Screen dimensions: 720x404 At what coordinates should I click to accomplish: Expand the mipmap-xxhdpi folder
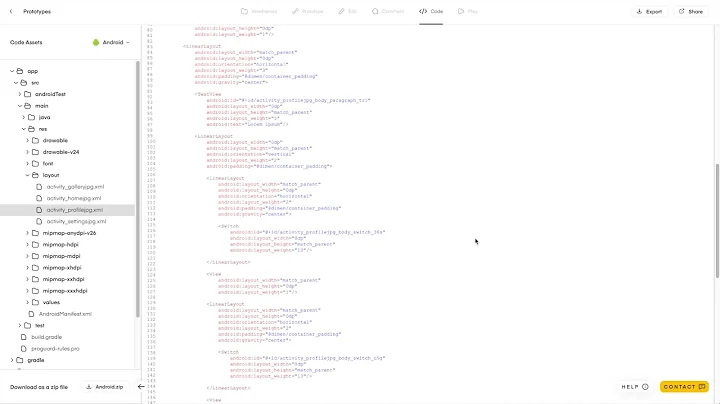click(28, 279)
